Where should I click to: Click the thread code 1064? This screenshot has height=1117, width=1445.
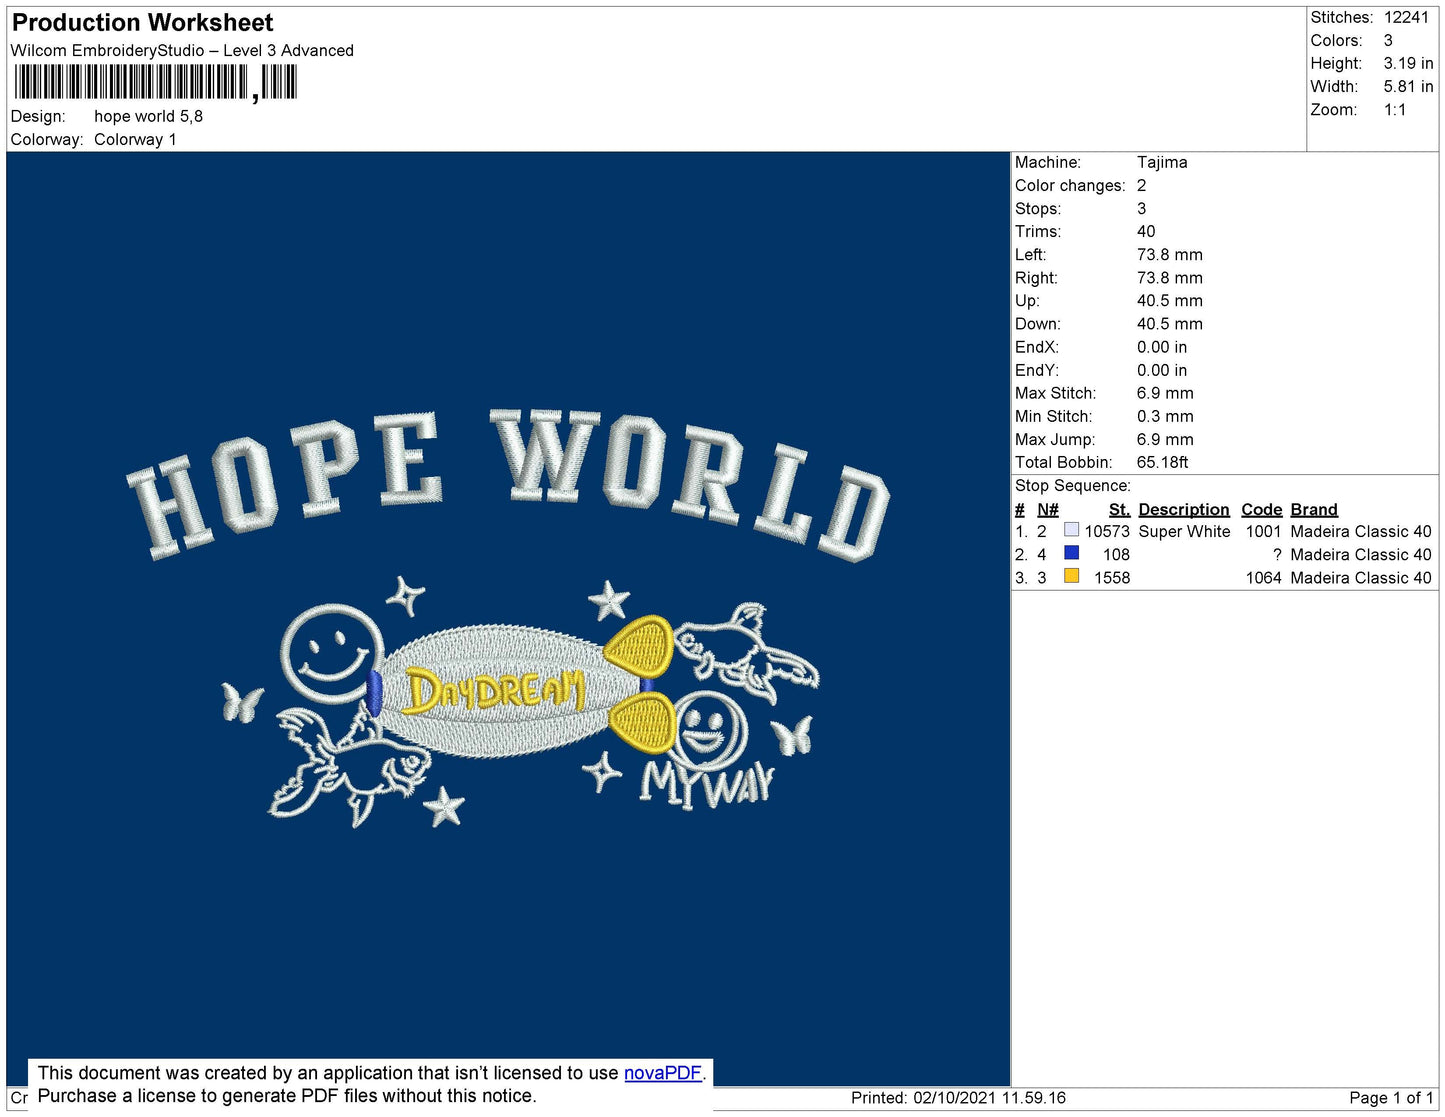point(1263,577)
